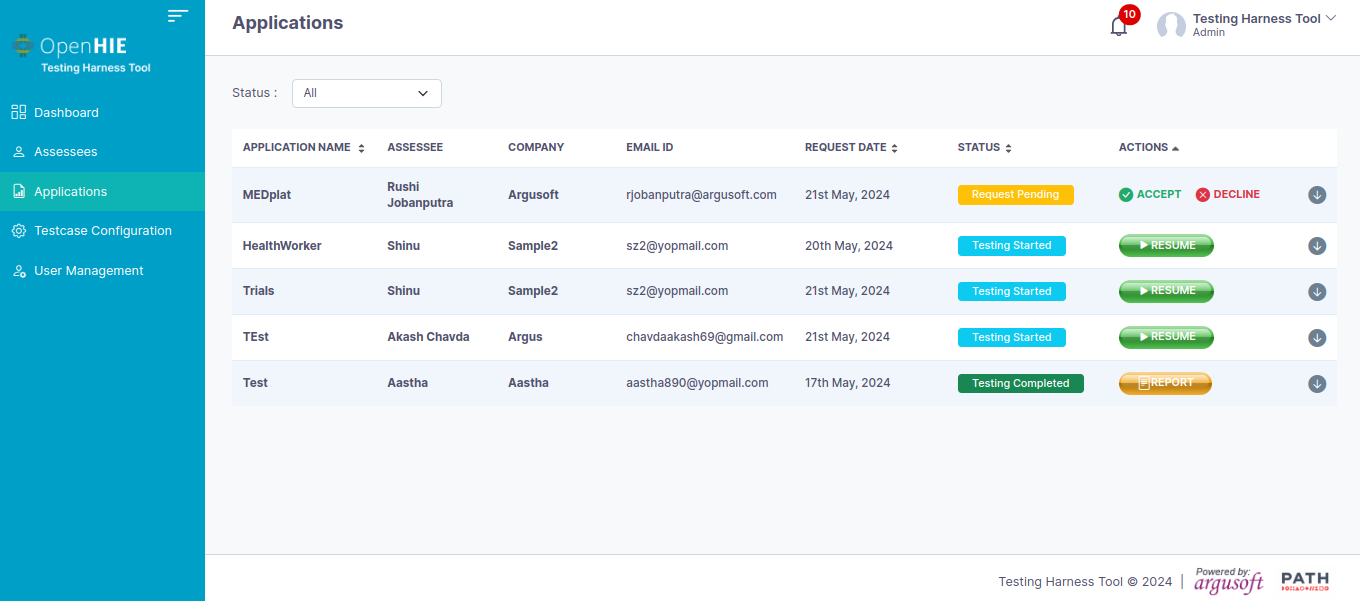Open notifications bell icon
Screen dimensions: 1360x601
pyautogui.click(x=1119, y=26)
